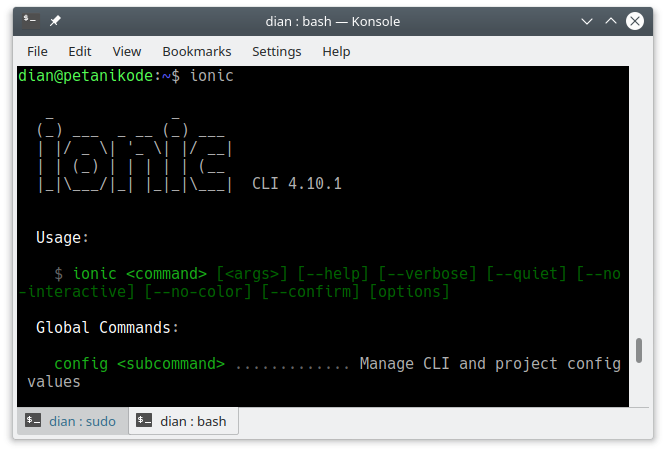This screenshot has height=452, width=666.
Task: Open the Edit menu
Action: (80, 51)
